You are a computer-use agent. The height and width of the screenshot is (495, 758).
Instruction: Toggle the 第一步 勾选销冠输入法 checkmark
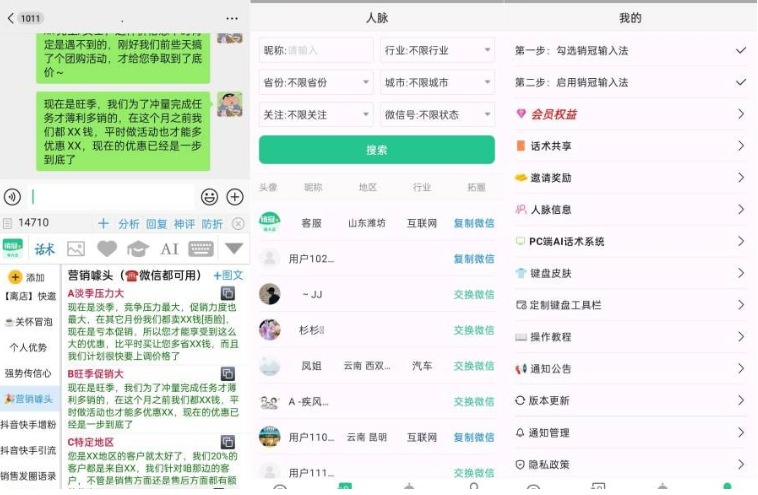[740, 50]
